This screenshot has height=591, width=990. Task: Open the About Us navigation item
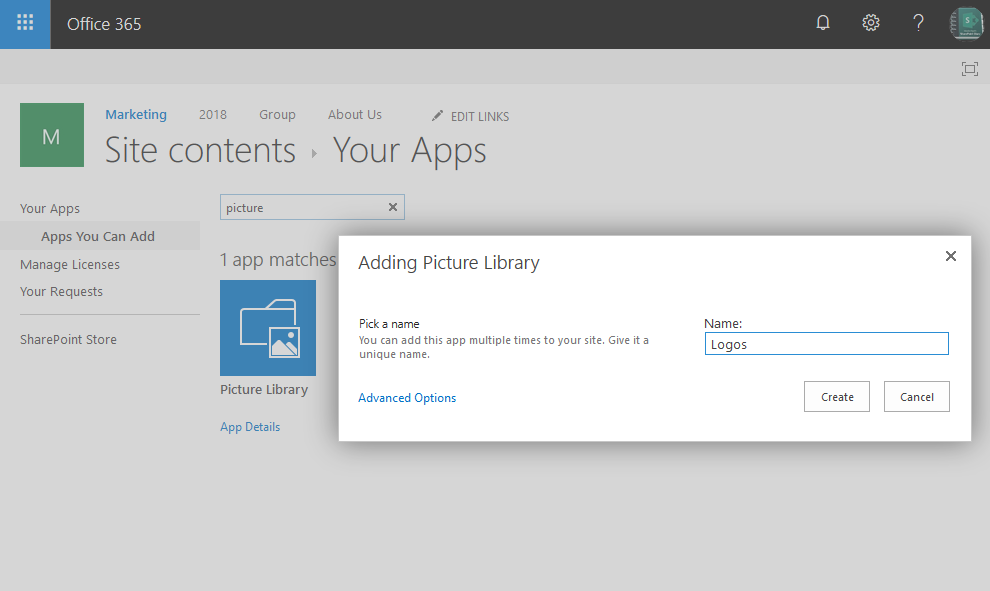tap(354, 114)
